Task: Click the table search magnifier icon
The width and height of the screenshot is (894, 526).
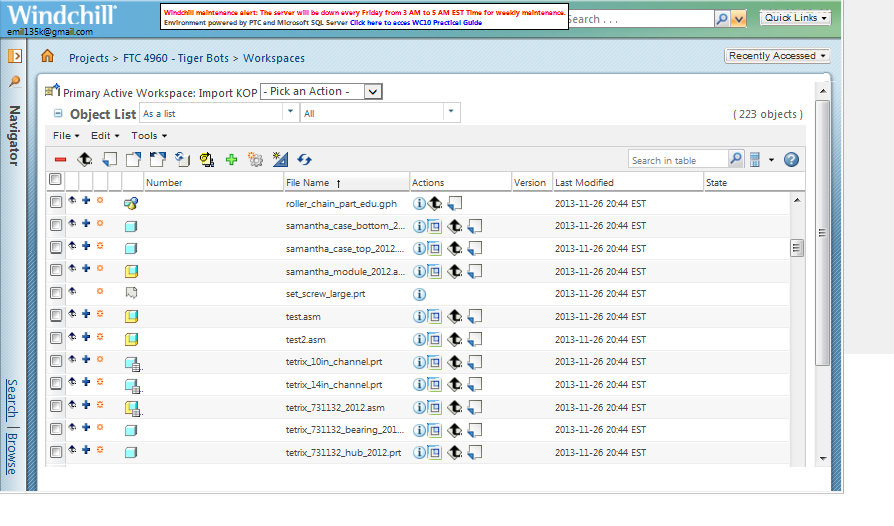Action: (x=736, y=159)
